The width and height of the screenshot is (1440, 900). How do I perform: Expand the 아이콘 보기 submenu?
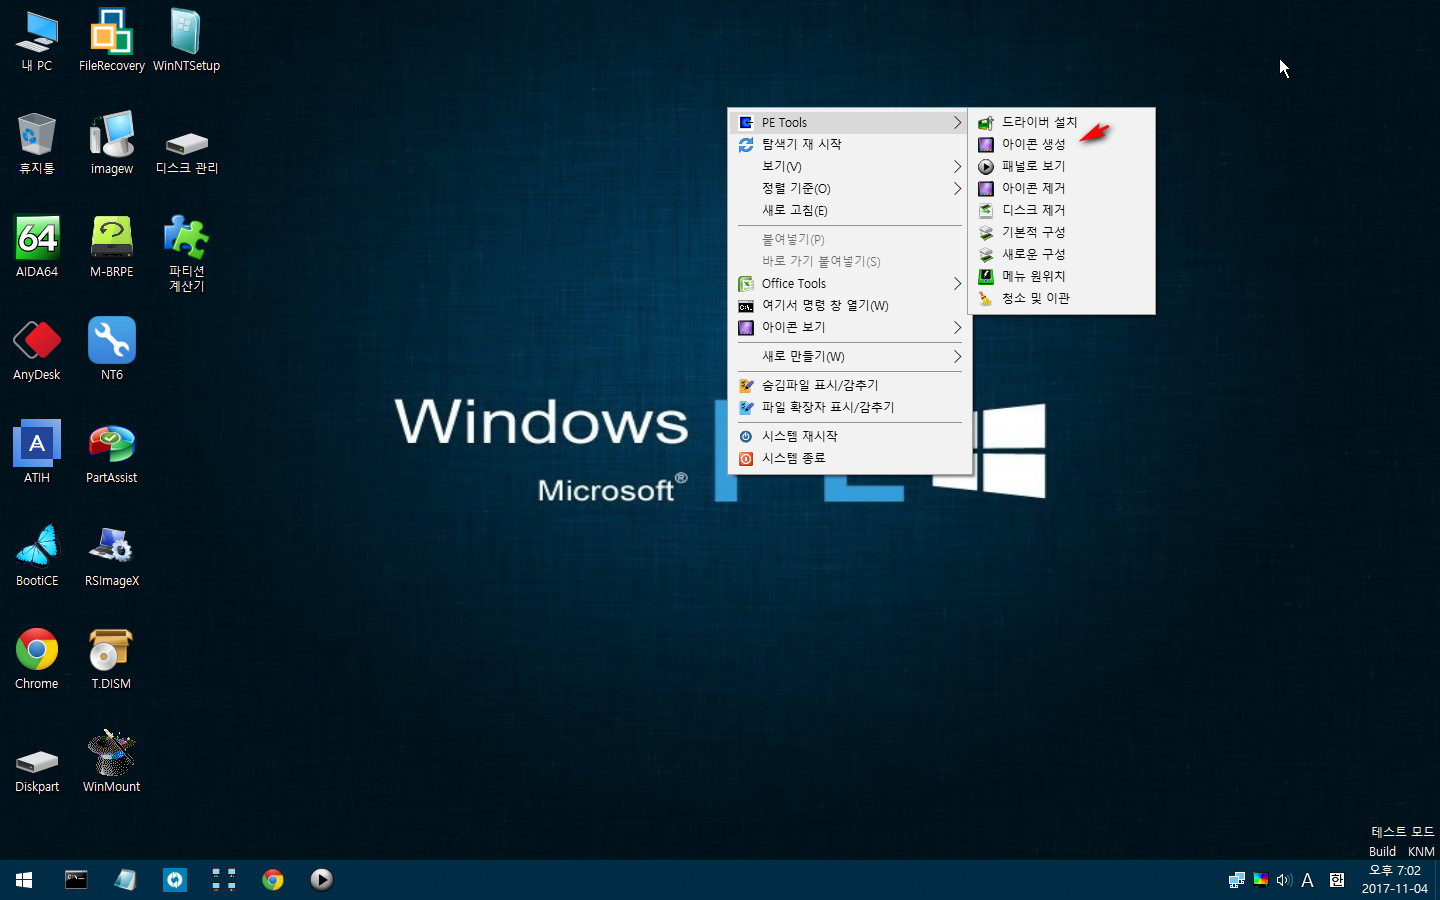(850, 327)
